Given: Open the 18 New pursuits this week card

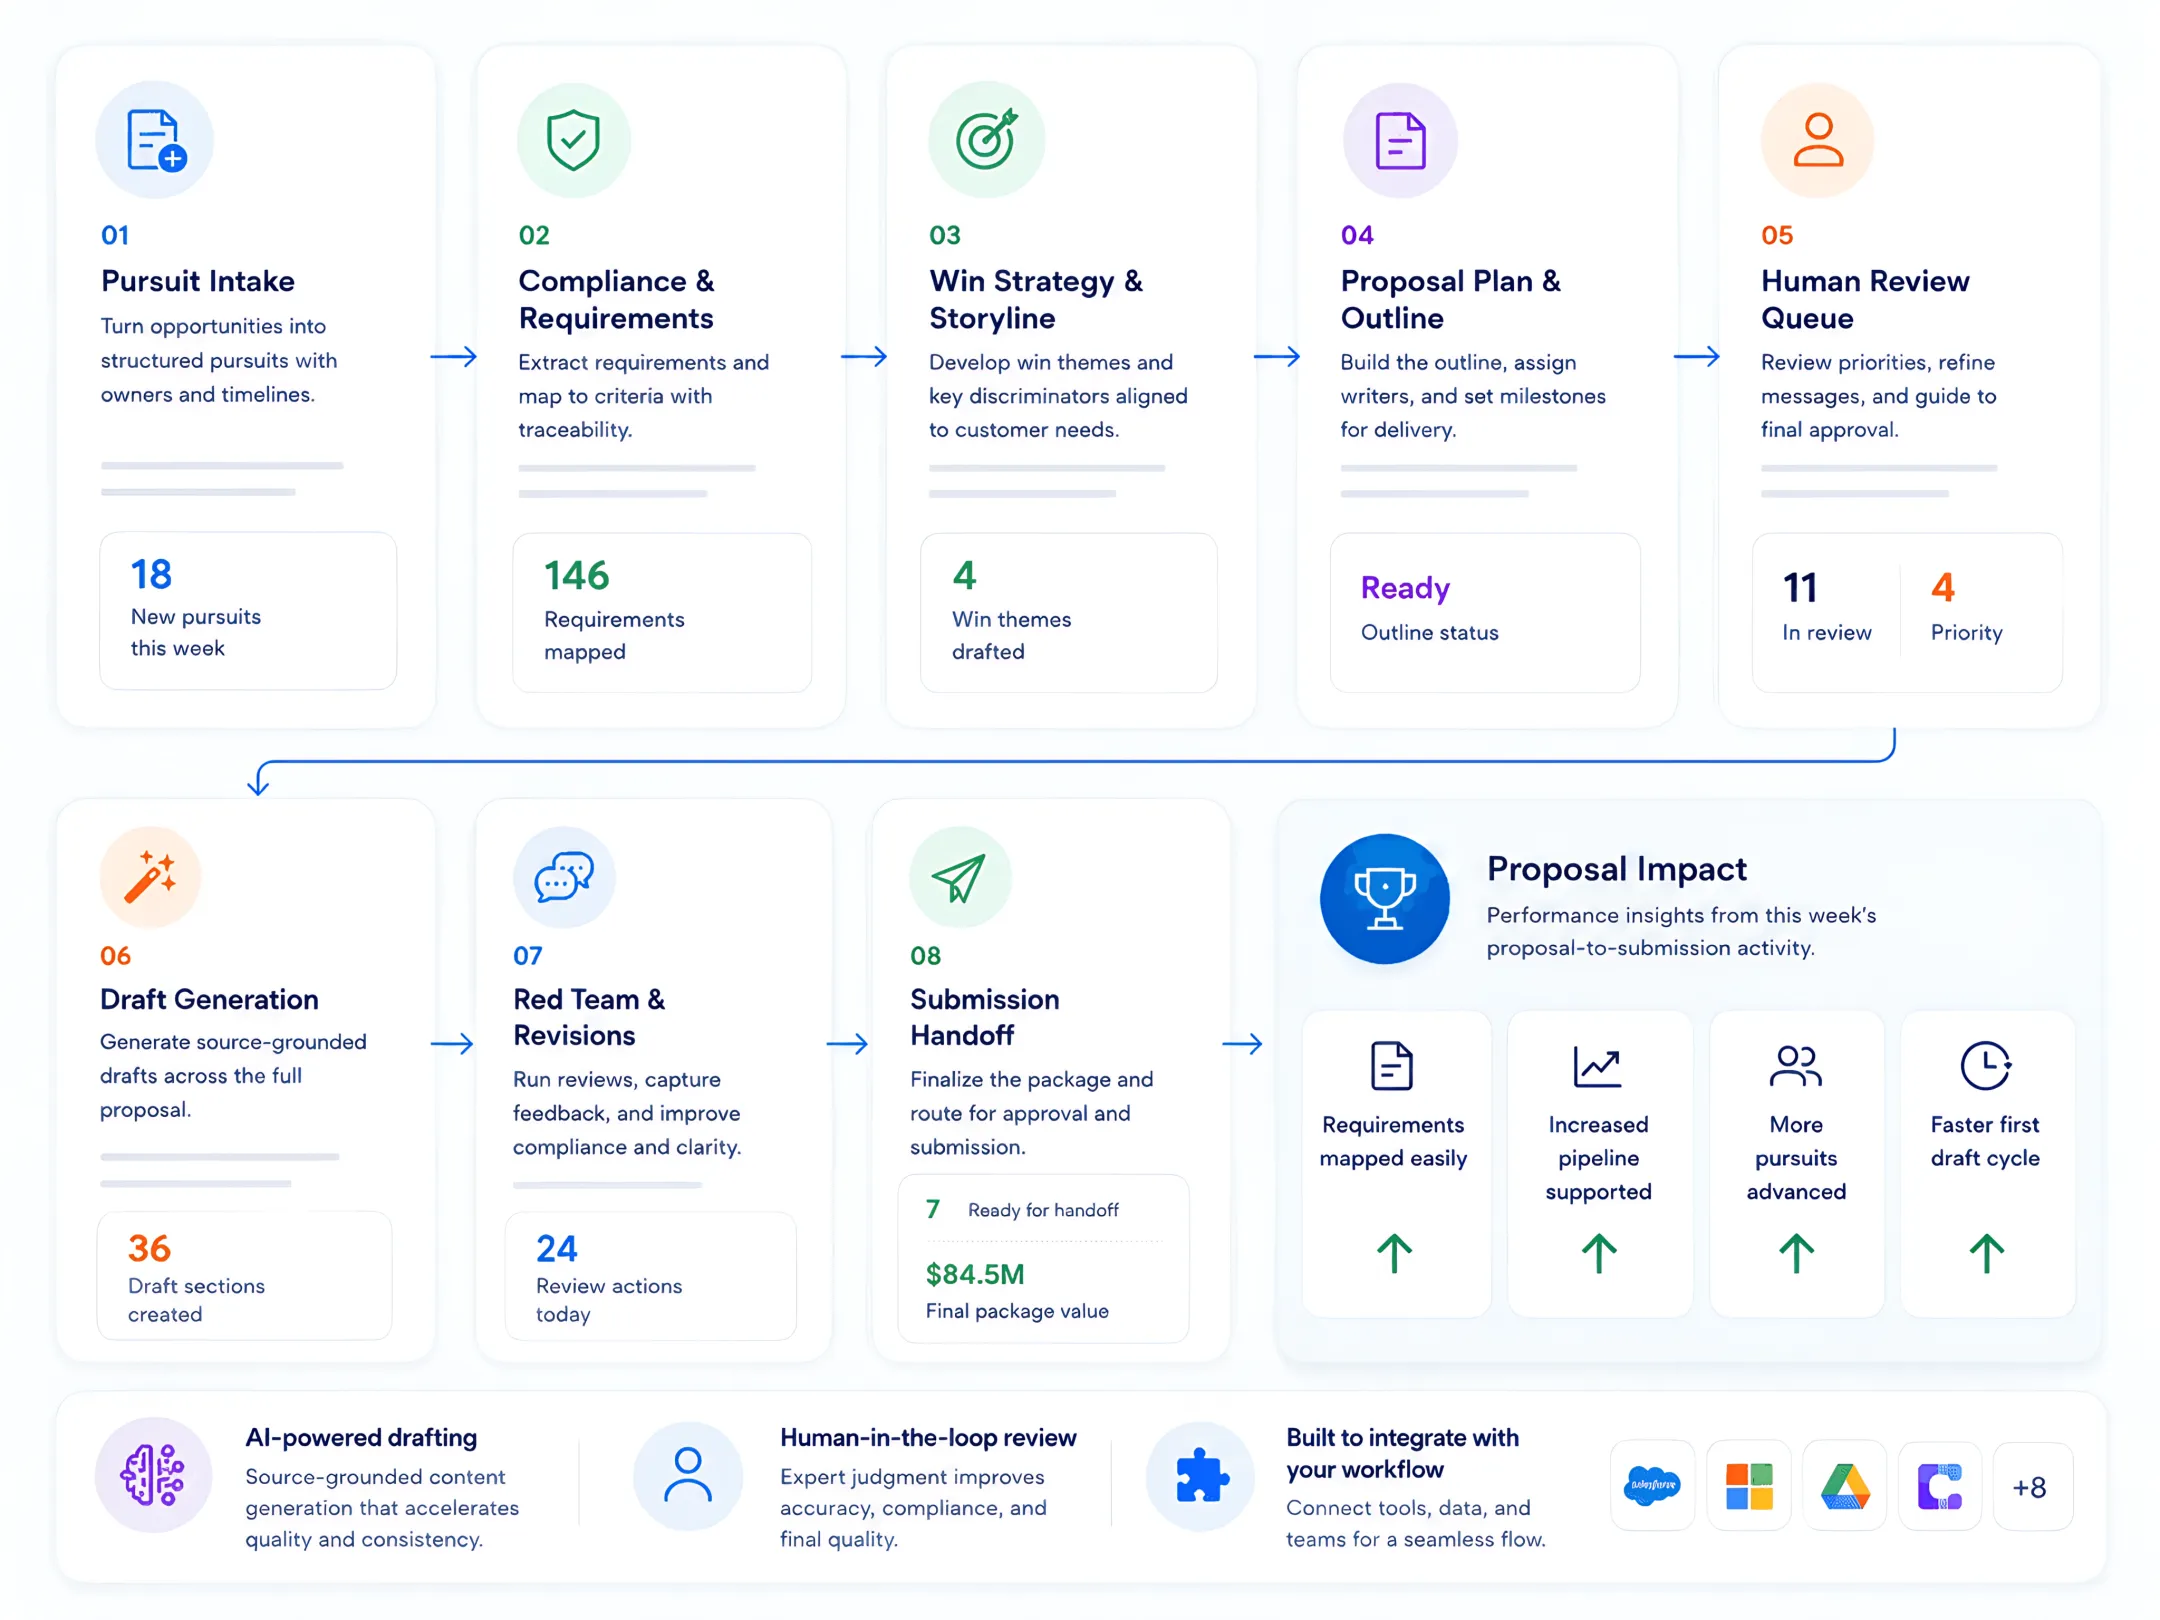Looking at the screenshot, I should (x=248, y=610).
